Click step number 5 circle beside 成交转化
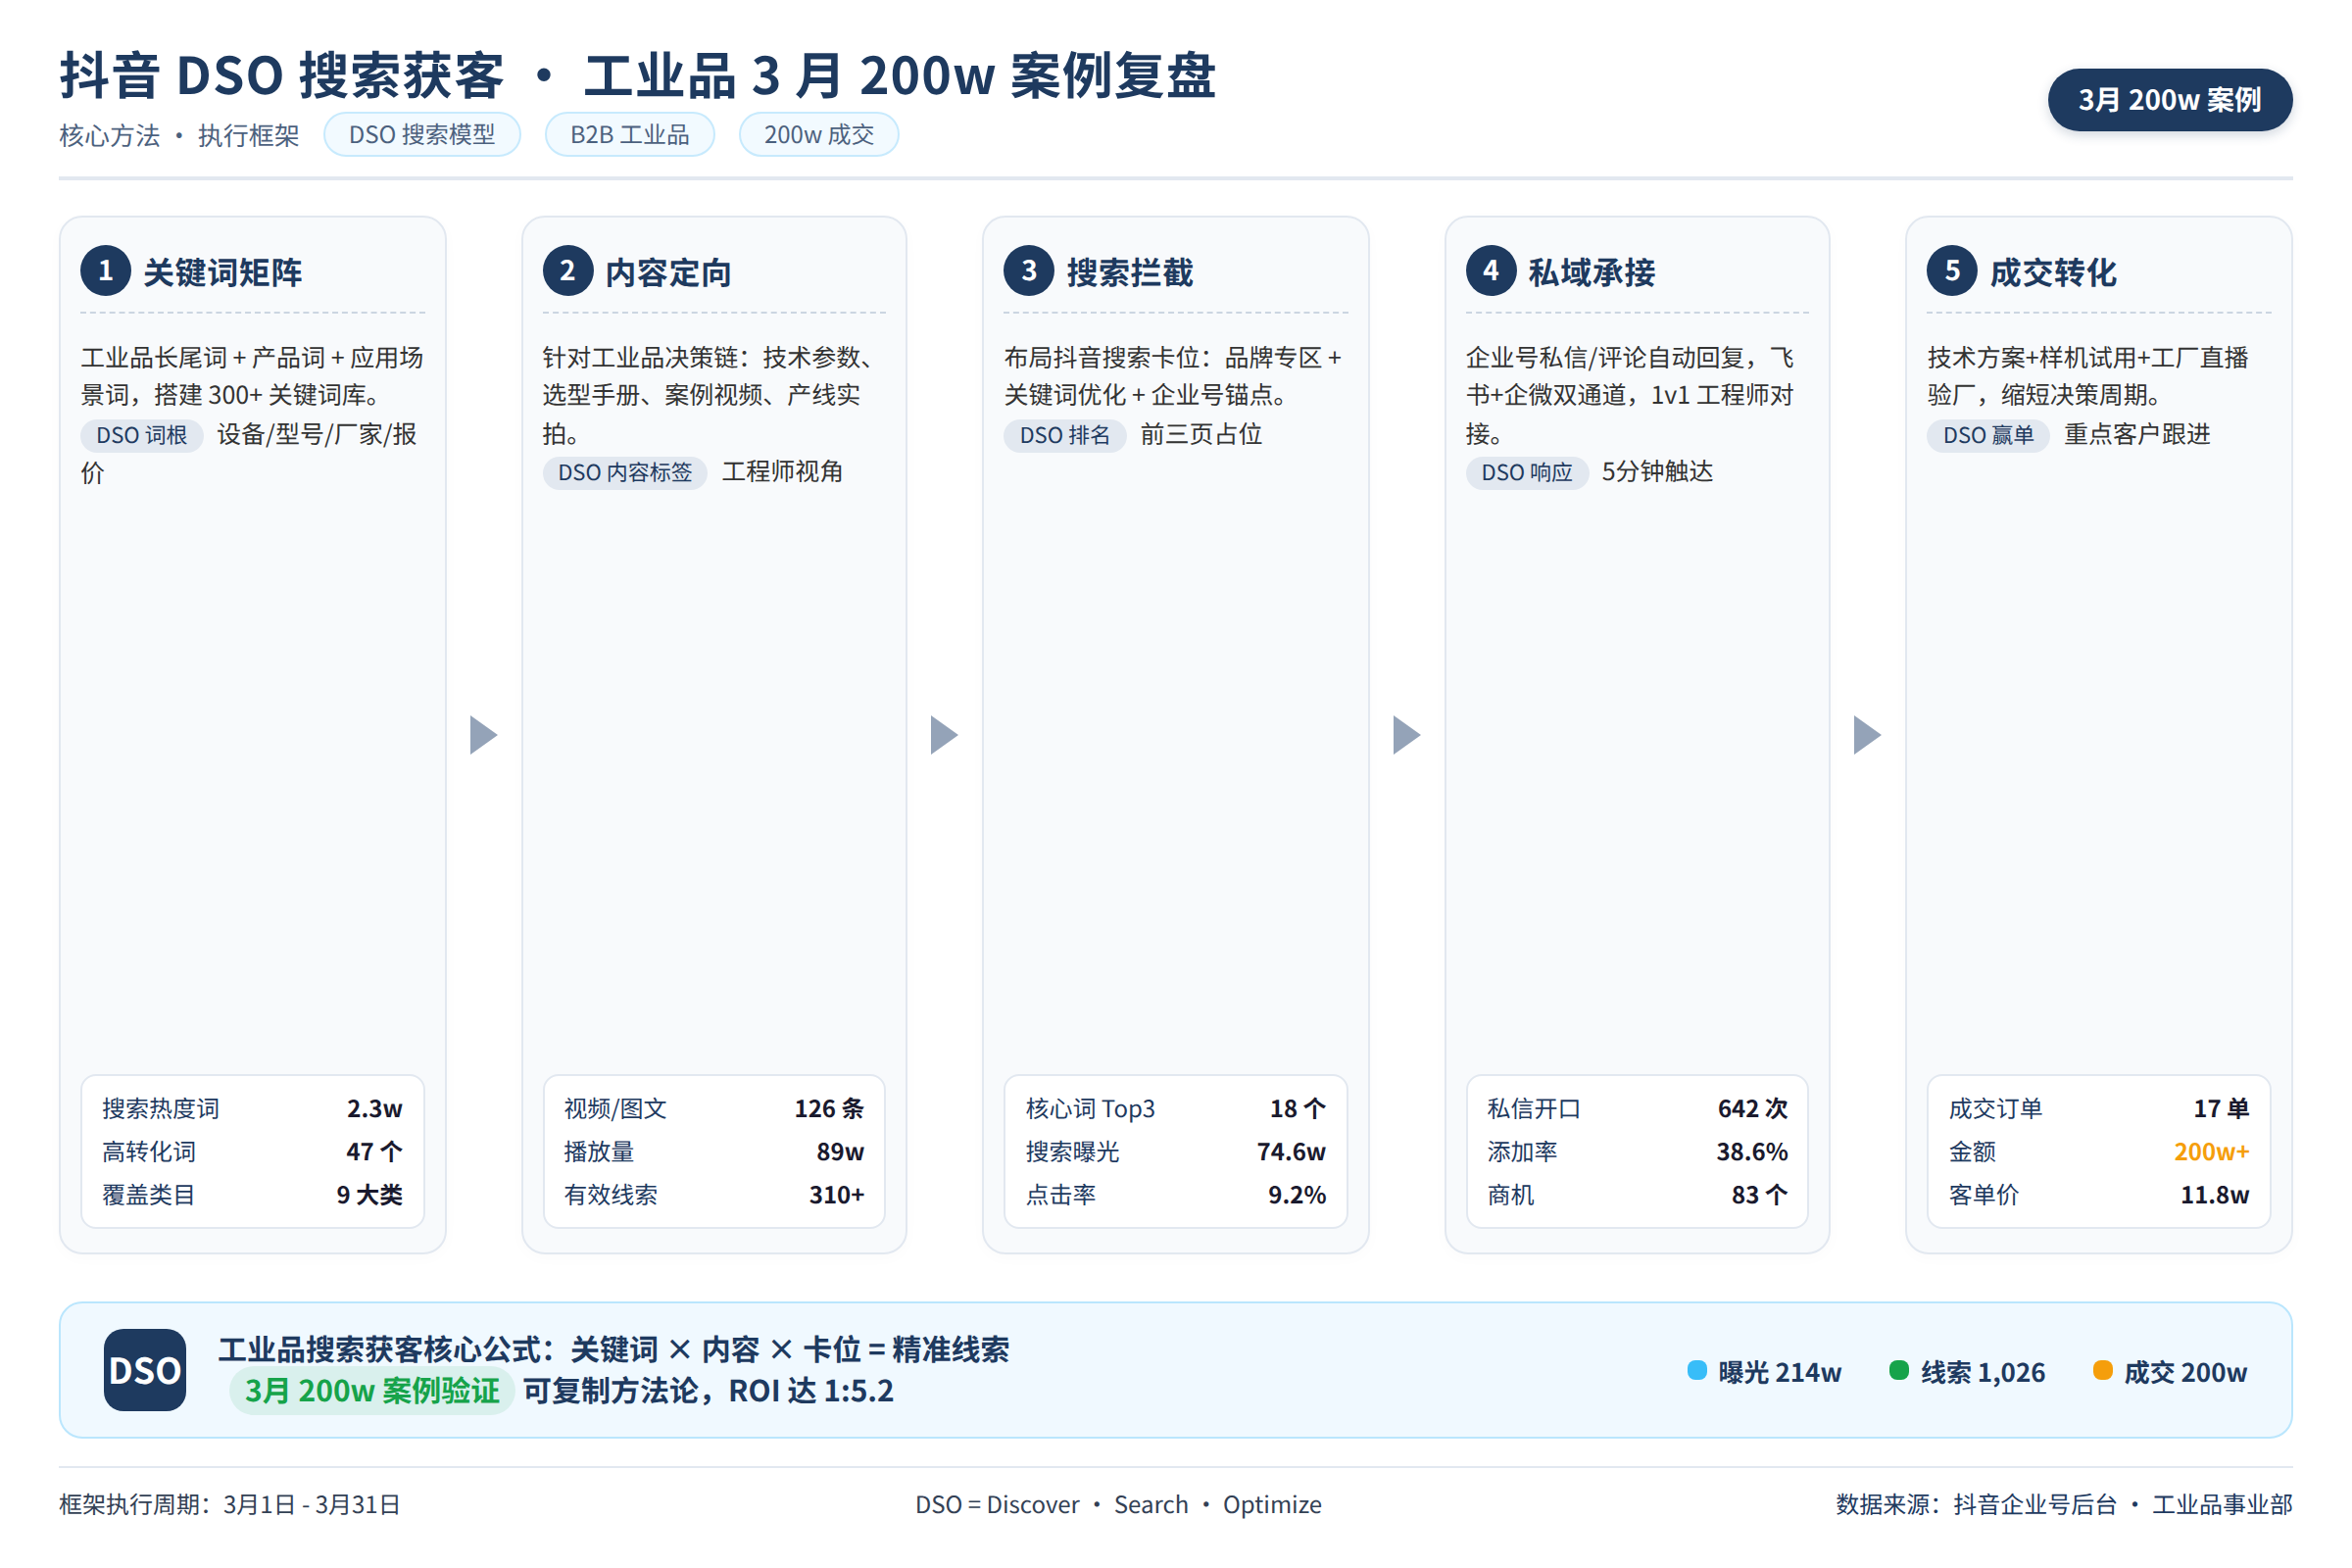The height and width of the screenshot is (1568, 2352). click(x=1952, y=271)
